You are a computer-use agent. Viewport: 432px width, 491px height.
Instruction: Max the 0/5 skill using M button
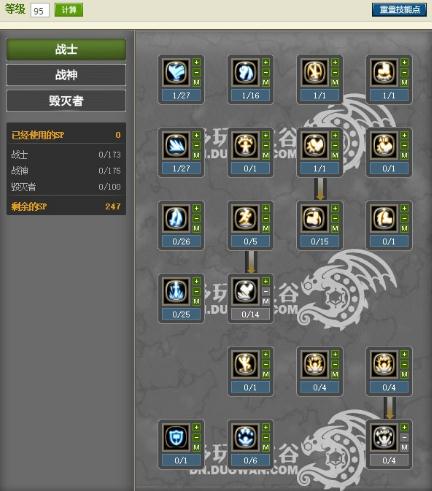(266, 228)
